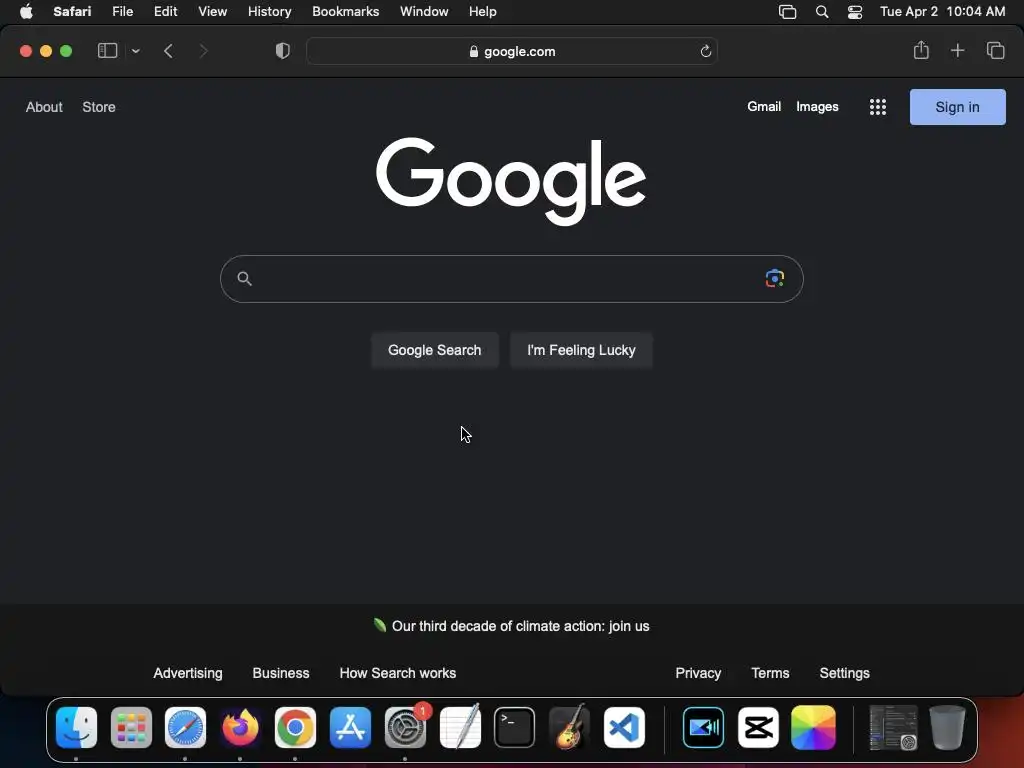The width and height of the screenshot is (1024, 768).
Task: Visit the About link
Action: (x=44, y=107)
